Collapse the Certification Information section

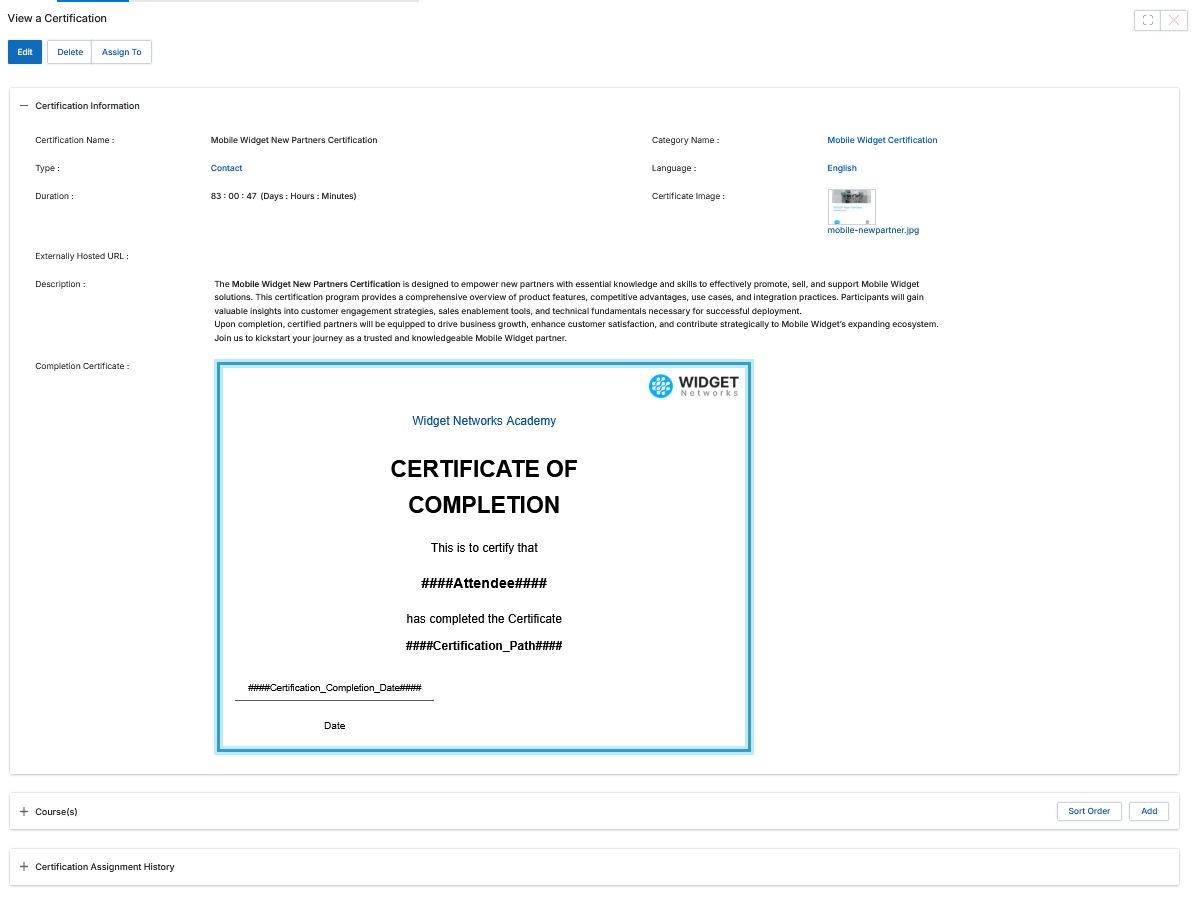(x=24, y=106)
